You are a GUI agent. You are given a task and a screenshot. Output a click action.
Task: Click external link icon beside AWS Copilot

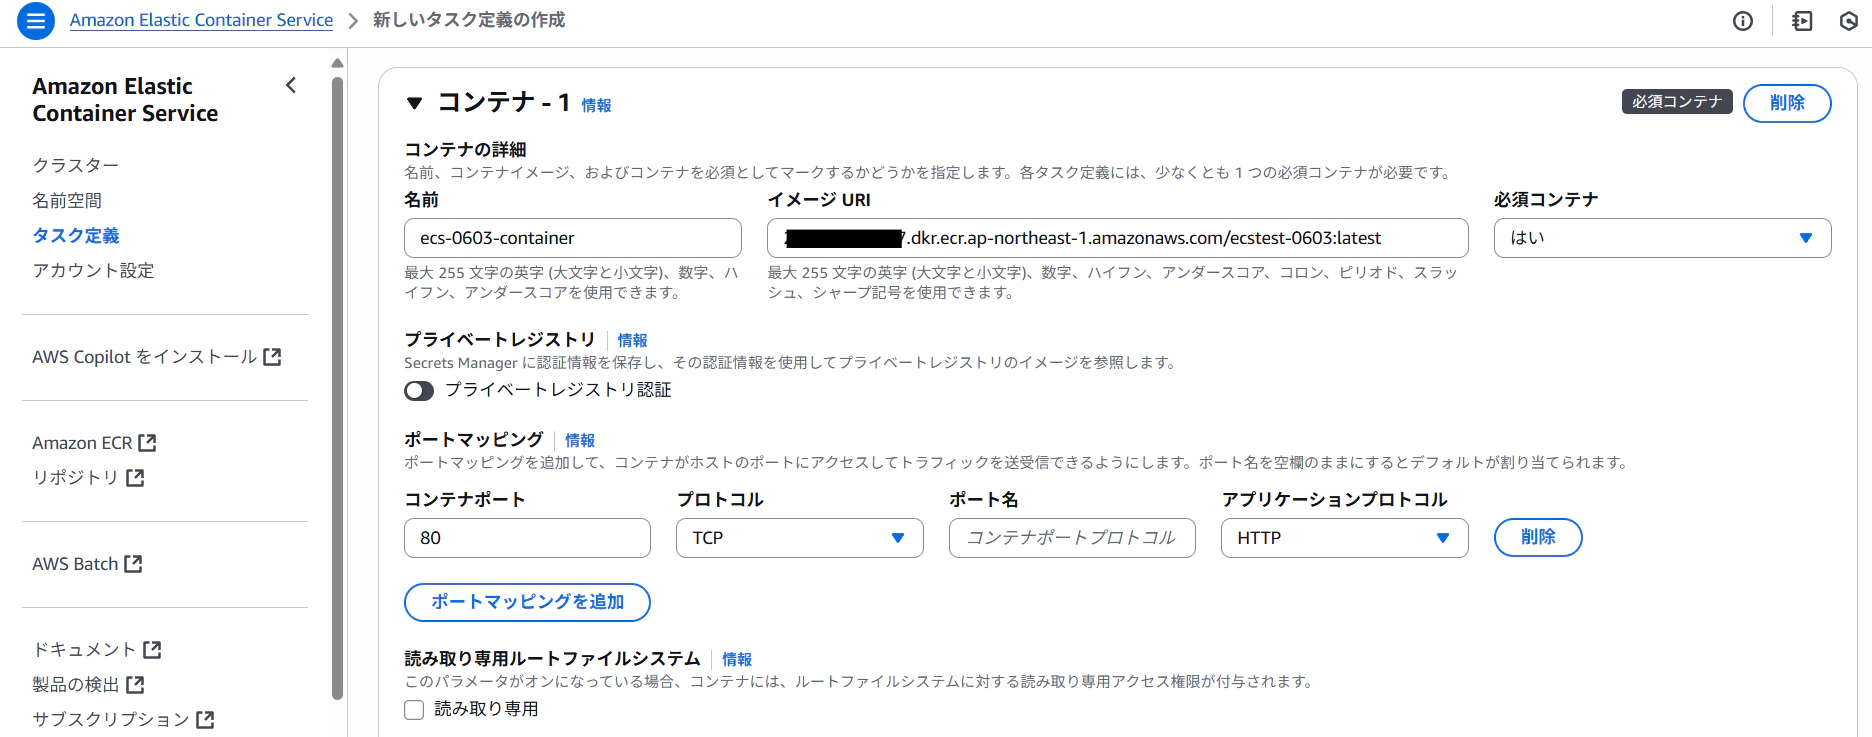point(272,357)
